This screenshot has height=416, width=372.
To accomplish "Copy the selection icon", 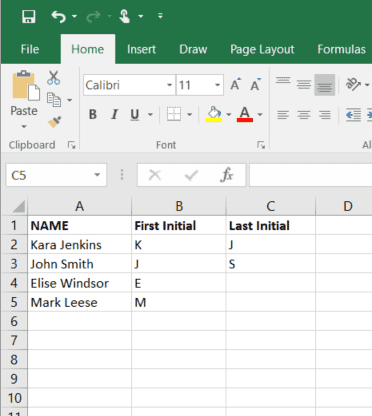I will point(54,100).
